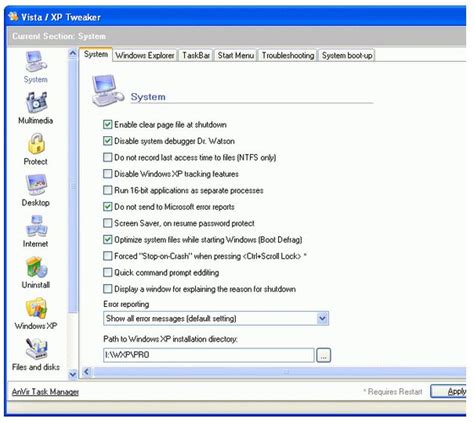Click the sidebar vertical scrollbar thumb

coord(73,185)
